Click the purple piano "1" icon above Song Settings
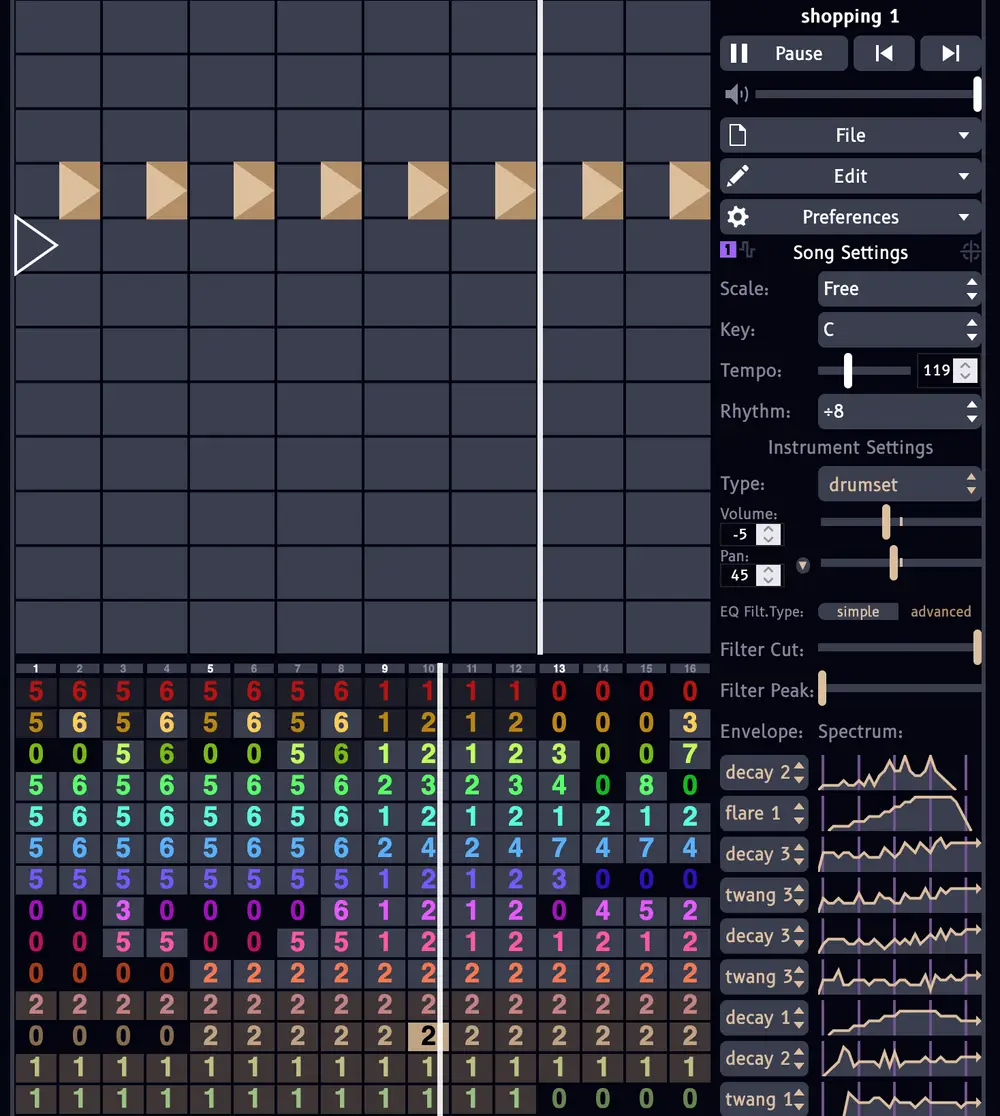 coord(726,250)
